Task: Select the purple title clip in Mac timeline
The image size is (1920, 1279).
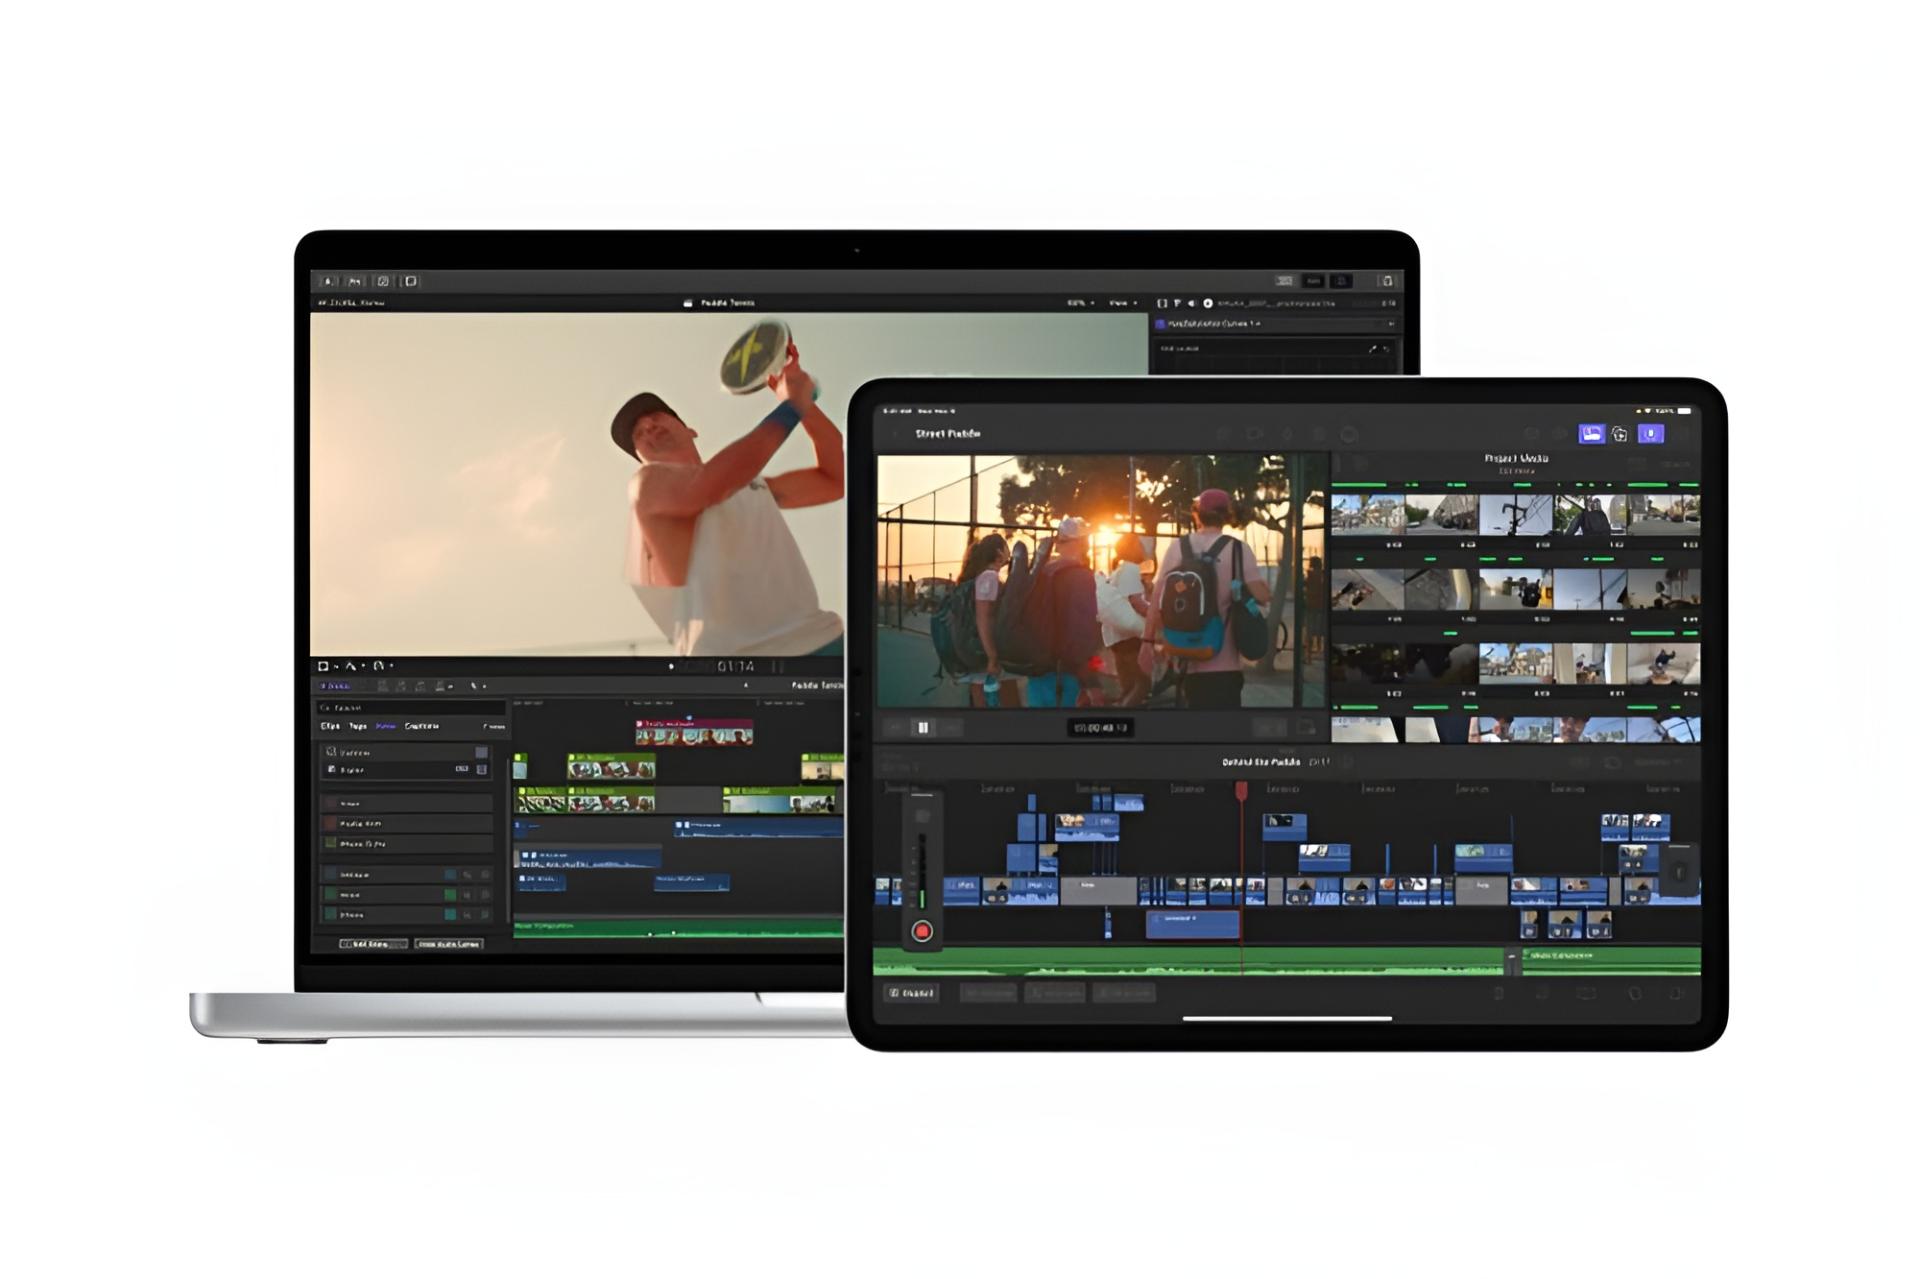Action: coord(693,732)
